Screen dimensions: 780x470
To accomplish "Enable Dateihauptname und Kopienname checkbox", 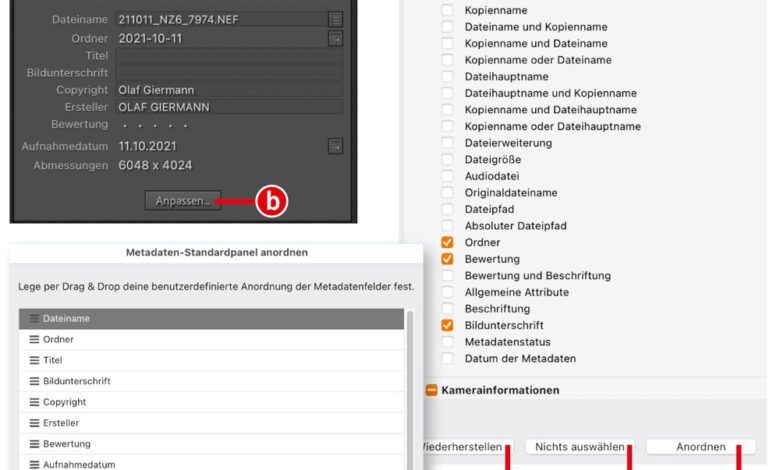I will point(447,93).
